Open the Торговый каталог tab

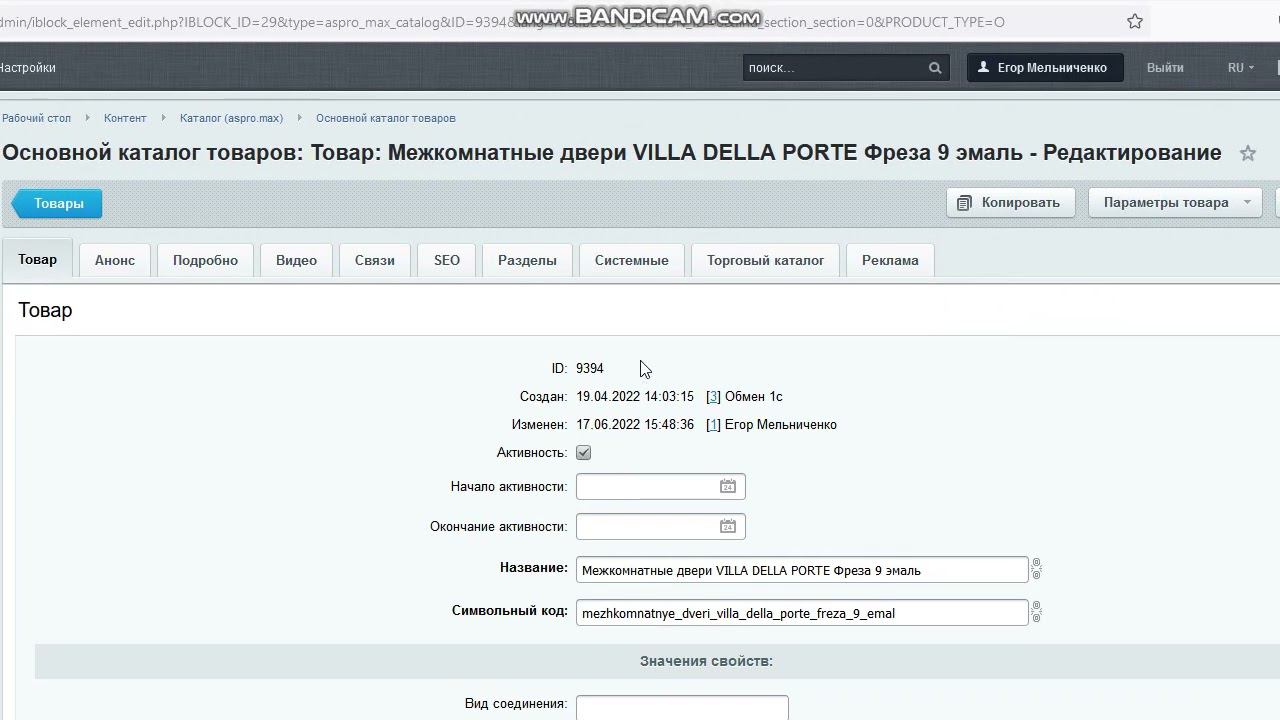[x=766, y=260]
